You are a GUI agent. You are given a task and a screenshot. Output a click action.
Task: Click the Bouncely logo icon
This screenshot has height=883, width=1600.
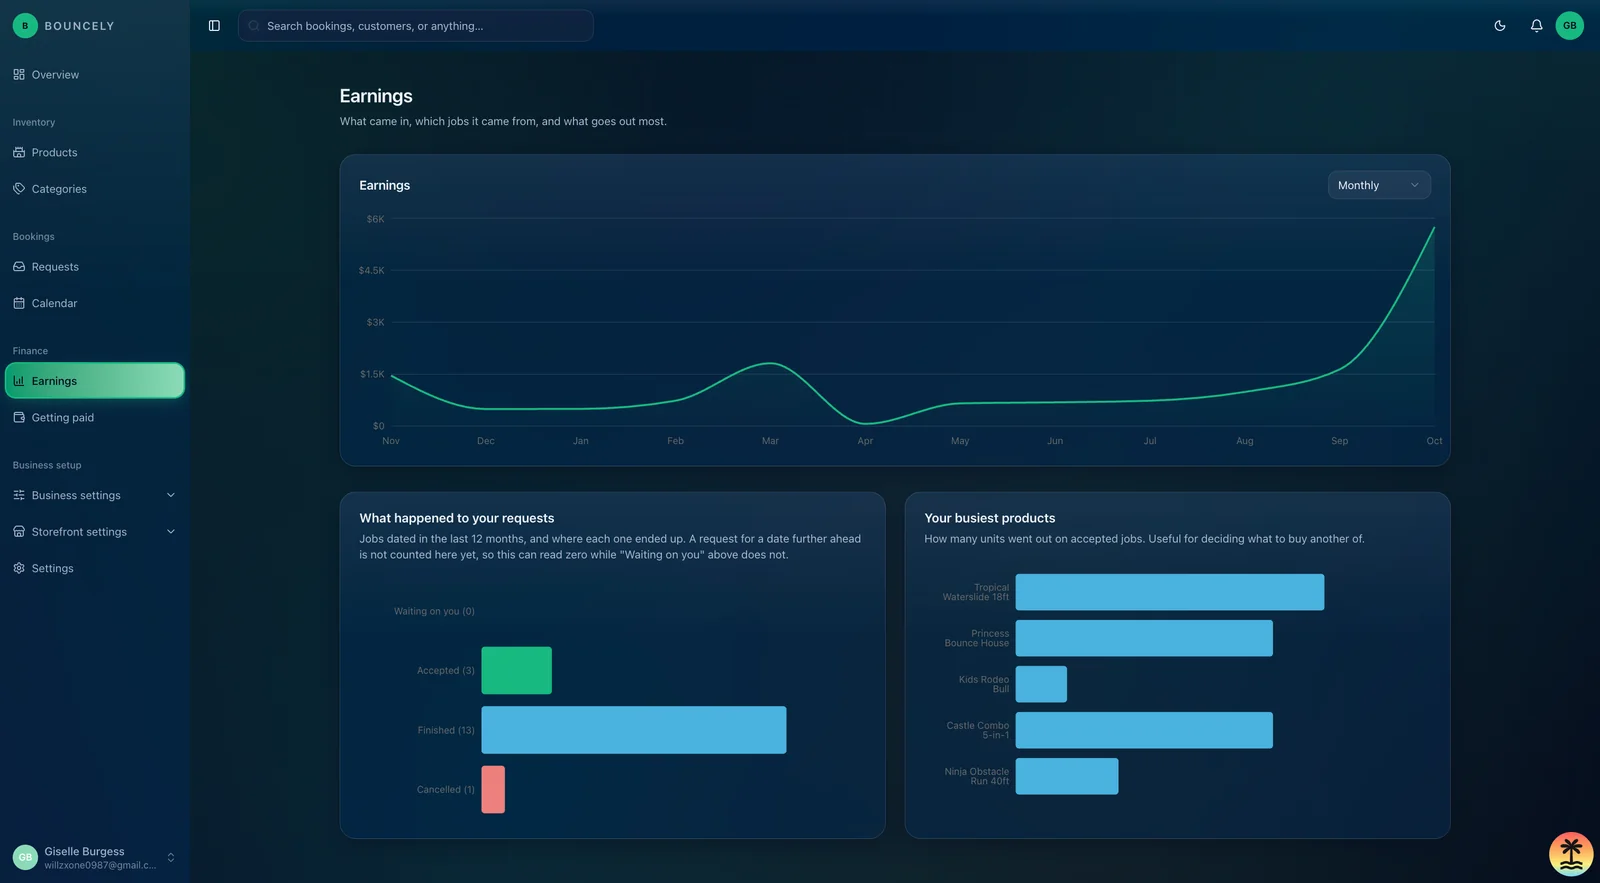tap(25, 26)
